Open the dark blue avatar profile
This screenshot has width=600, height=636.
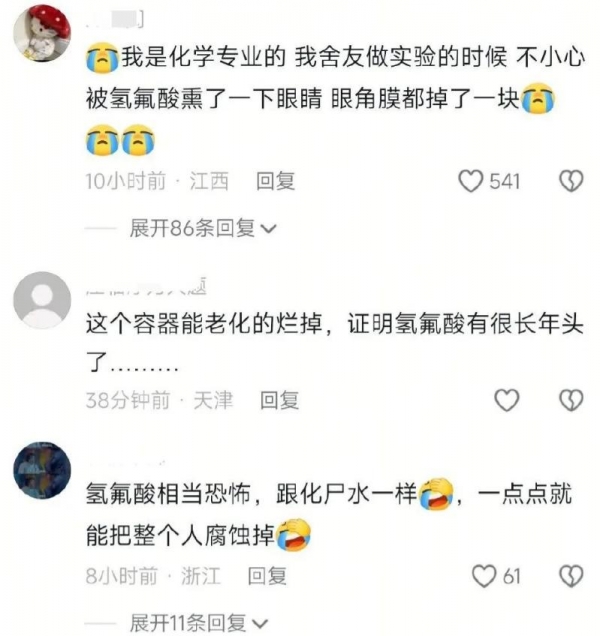coord(42,471)
